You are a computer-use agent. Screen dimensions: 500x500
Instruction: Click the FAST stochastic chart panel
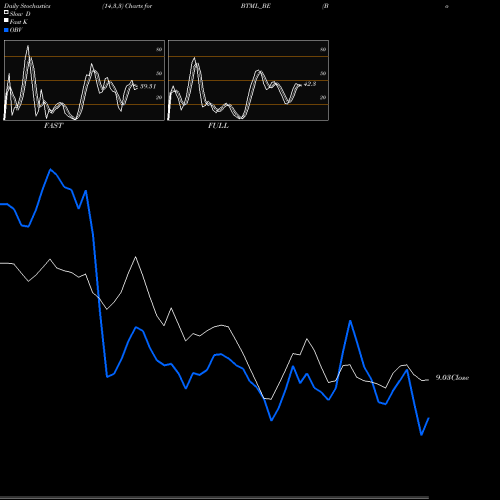click(84, 80)
